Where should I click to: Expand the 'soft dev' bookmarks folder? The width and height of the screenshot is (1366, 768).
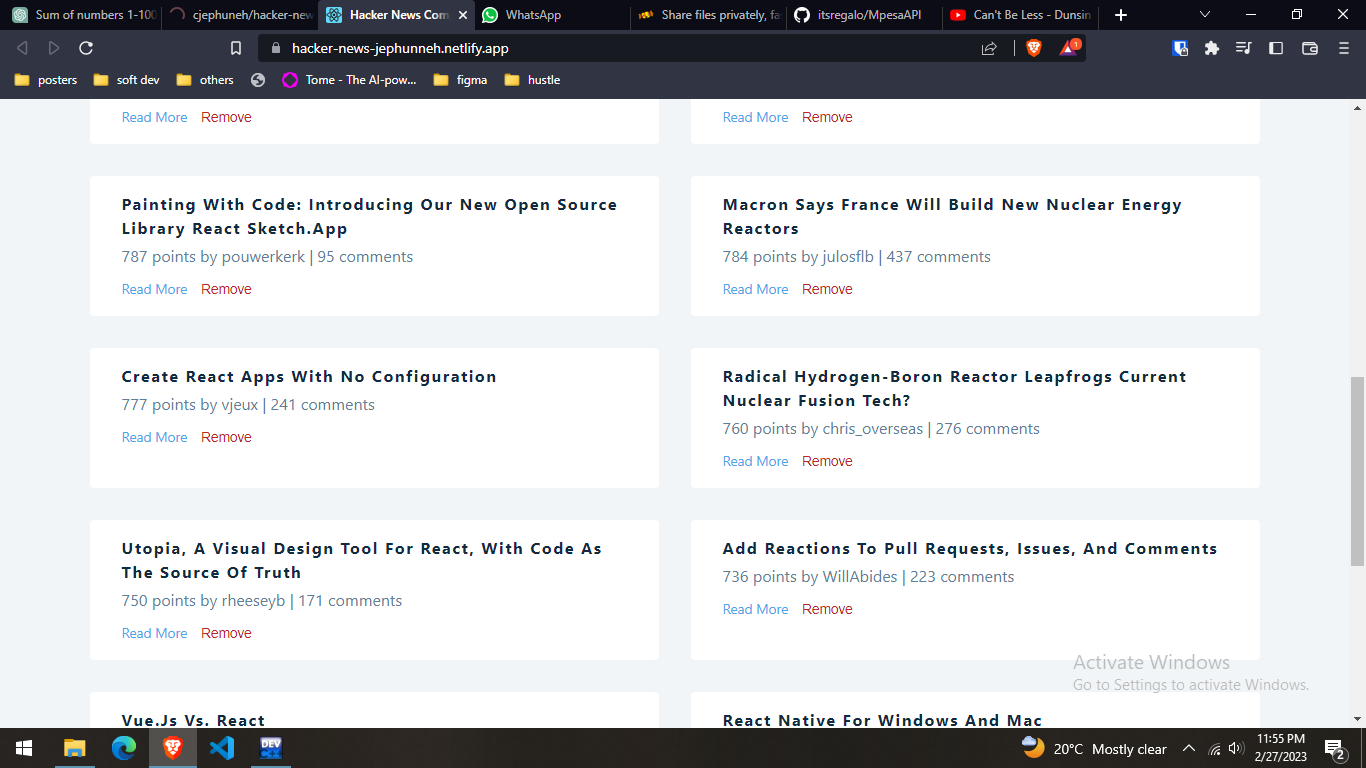coord(125,80)
